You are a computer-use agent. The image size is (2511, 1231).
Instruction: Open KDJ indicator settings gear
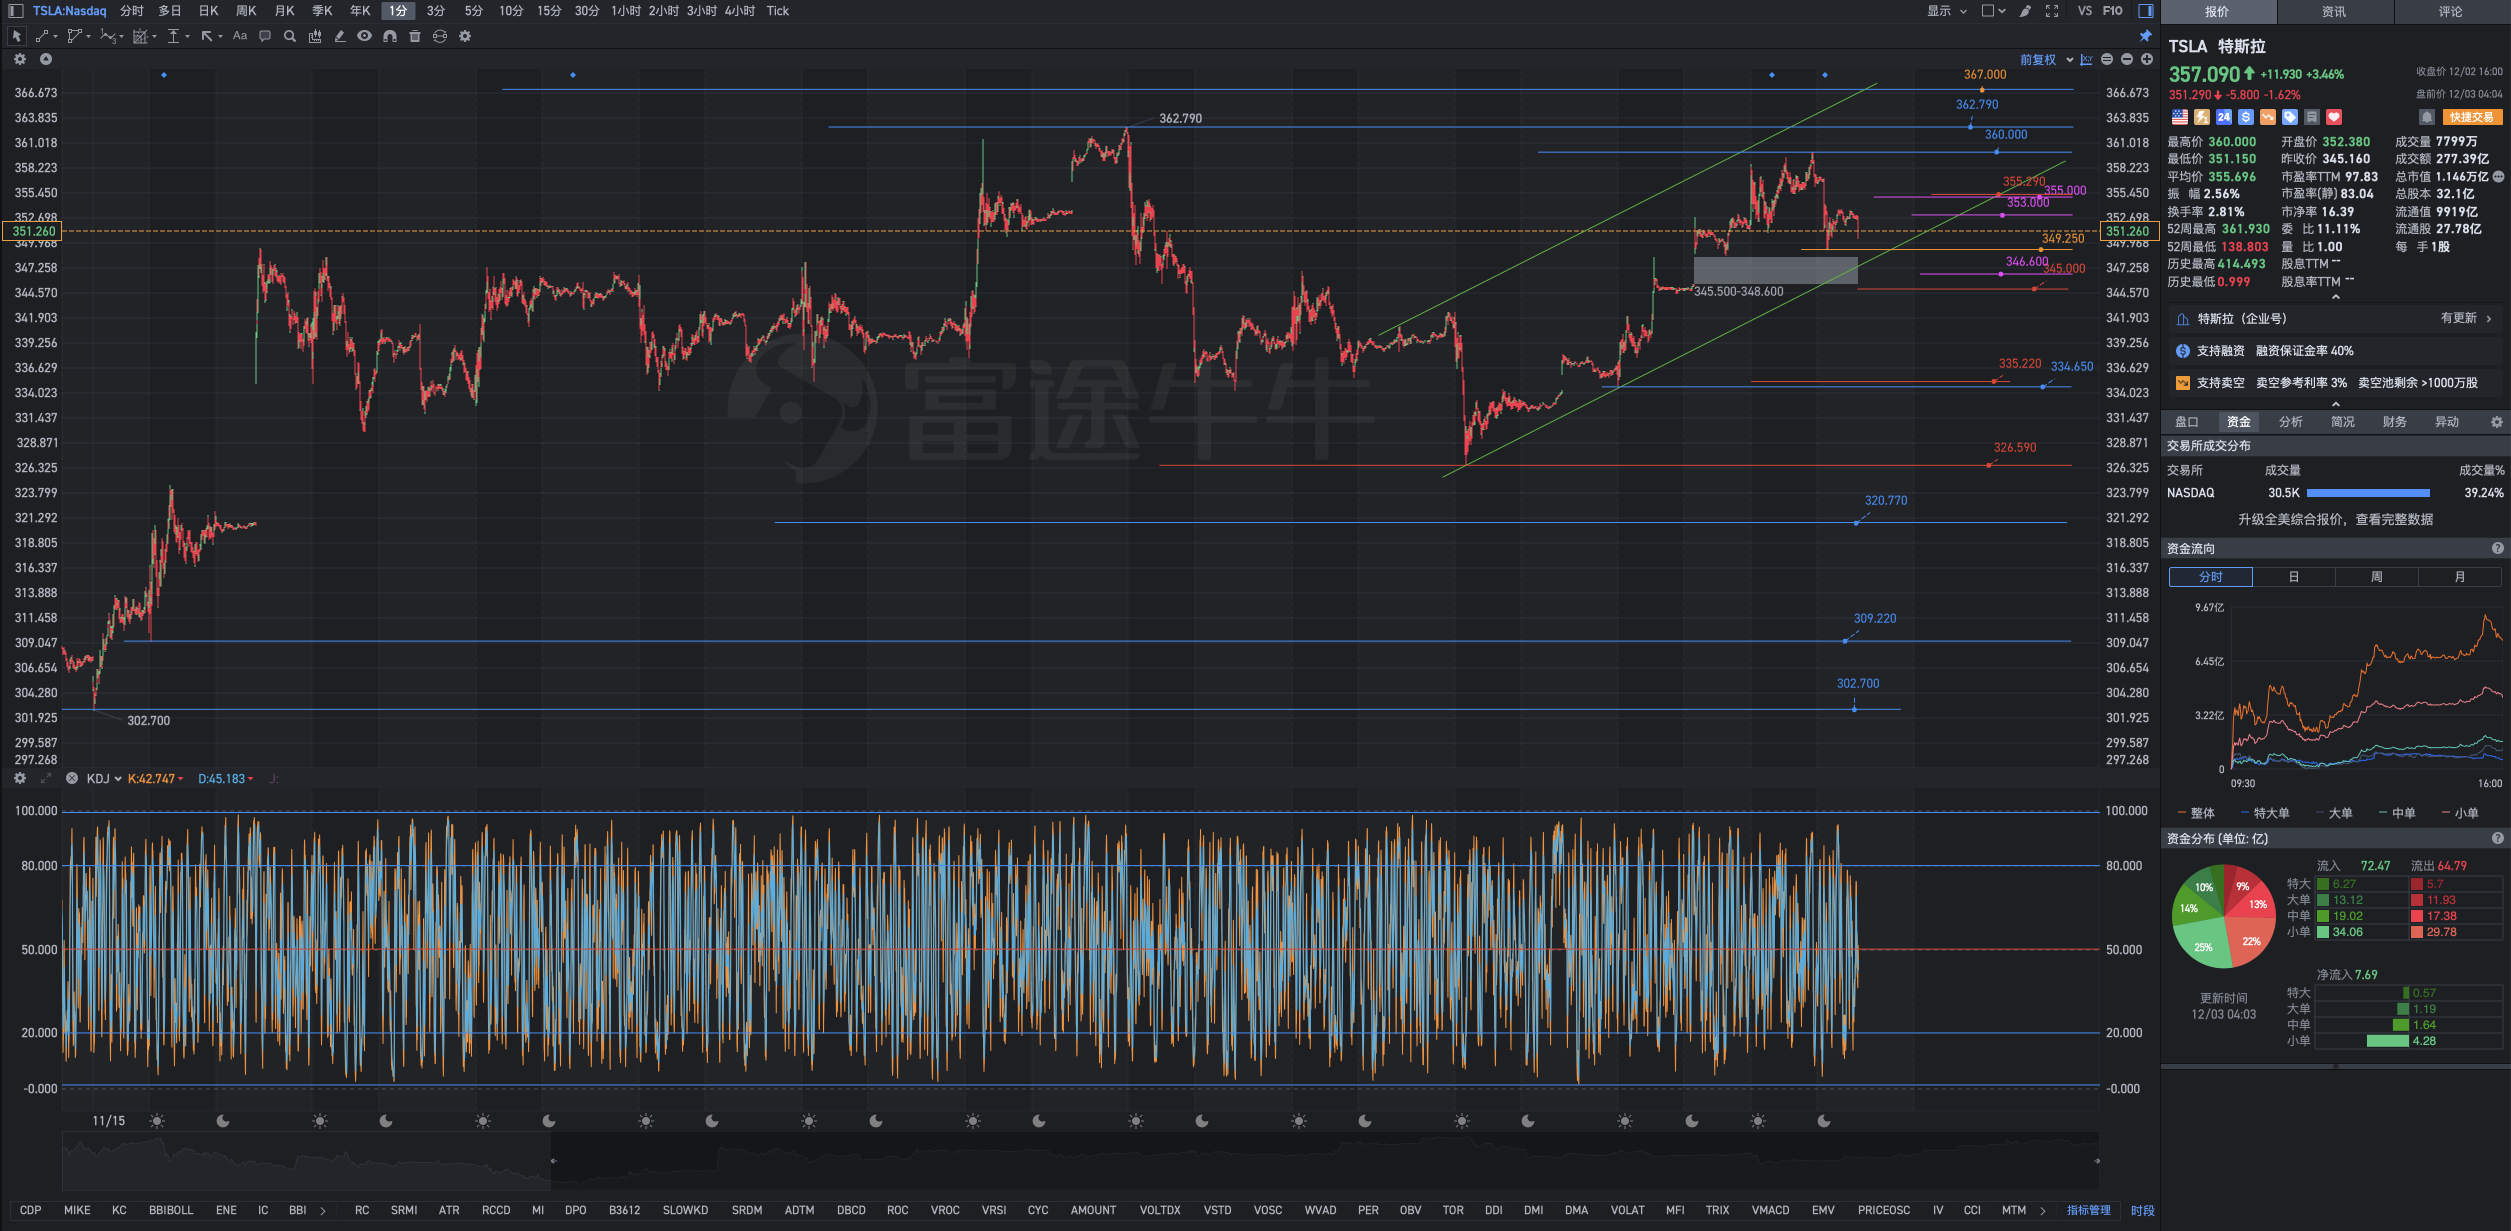(20, 778)
